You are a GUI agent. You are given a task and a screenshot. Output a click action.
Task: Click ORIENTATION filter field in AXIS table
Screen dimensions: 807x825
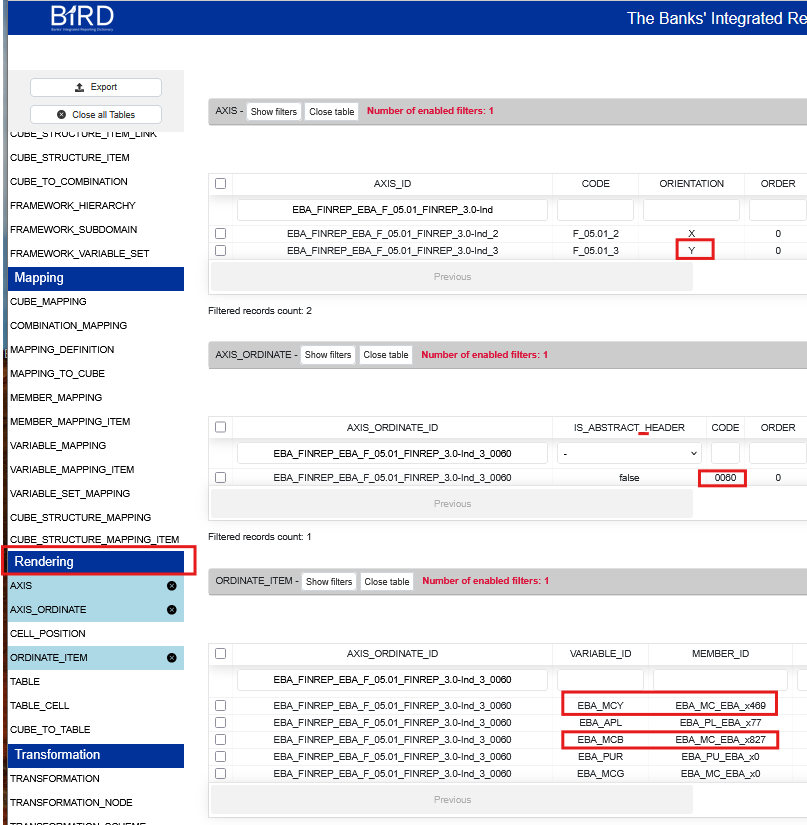[691, 210]
